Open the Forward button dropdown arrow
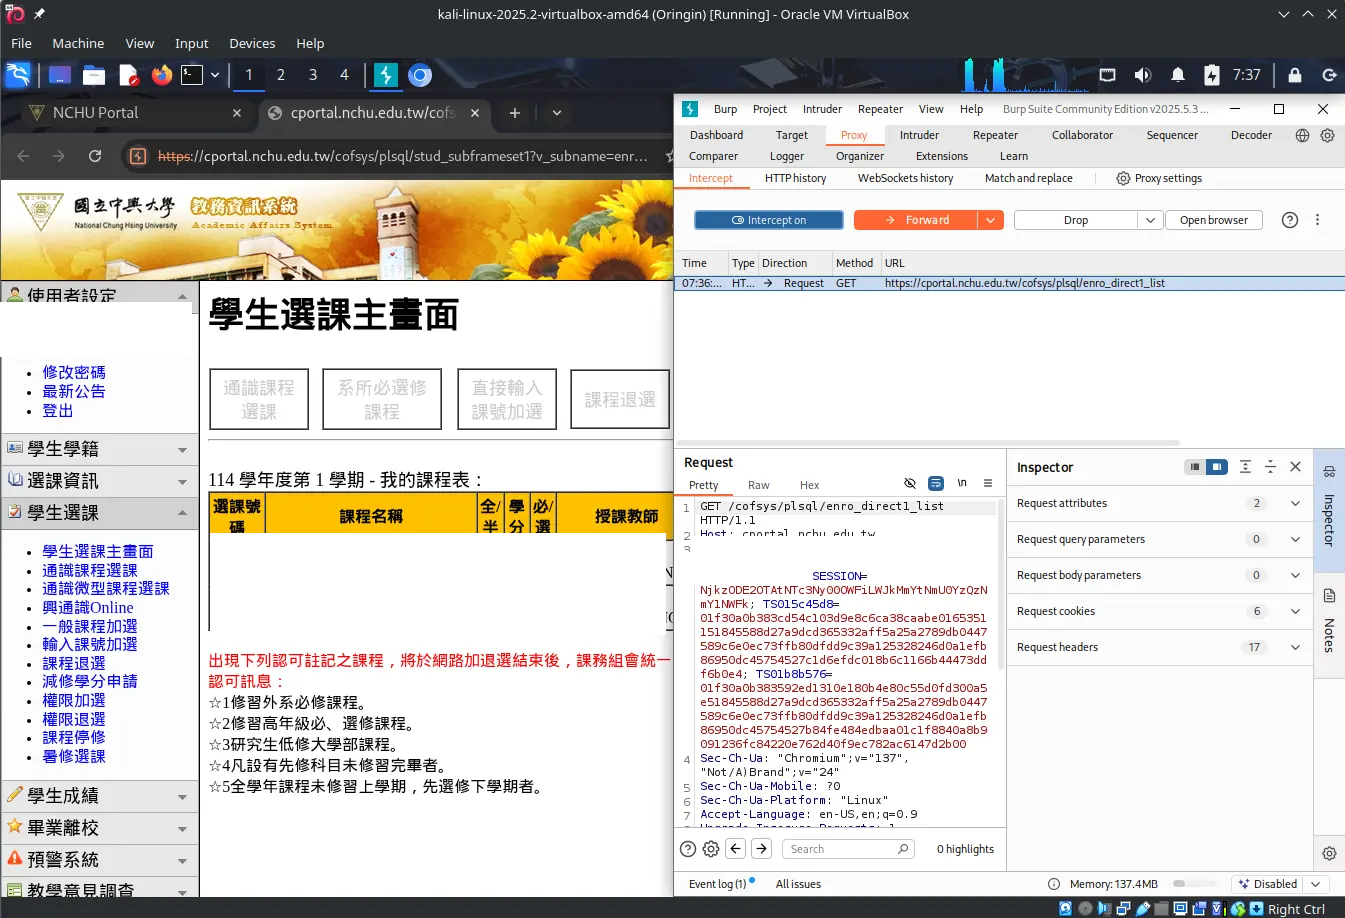 (991, 220)
